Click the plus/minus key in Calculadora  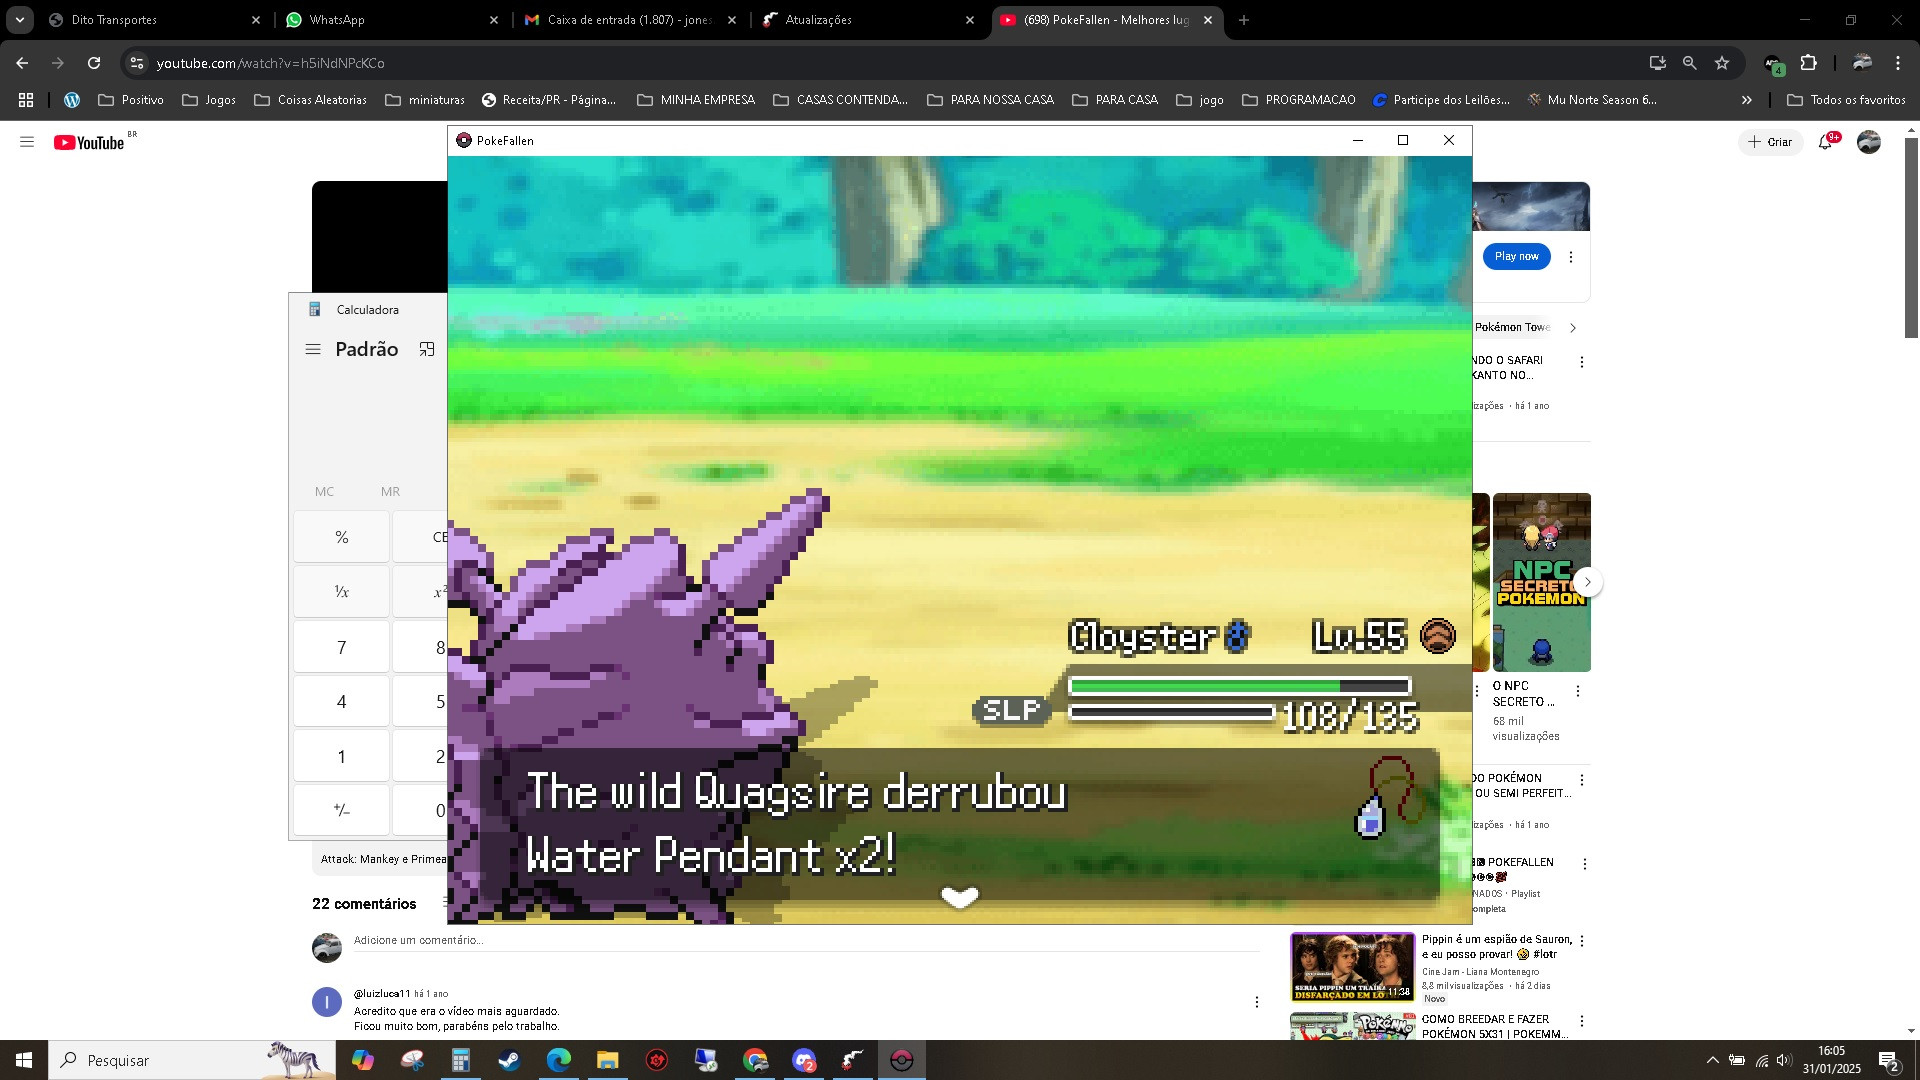click(341, 810)
